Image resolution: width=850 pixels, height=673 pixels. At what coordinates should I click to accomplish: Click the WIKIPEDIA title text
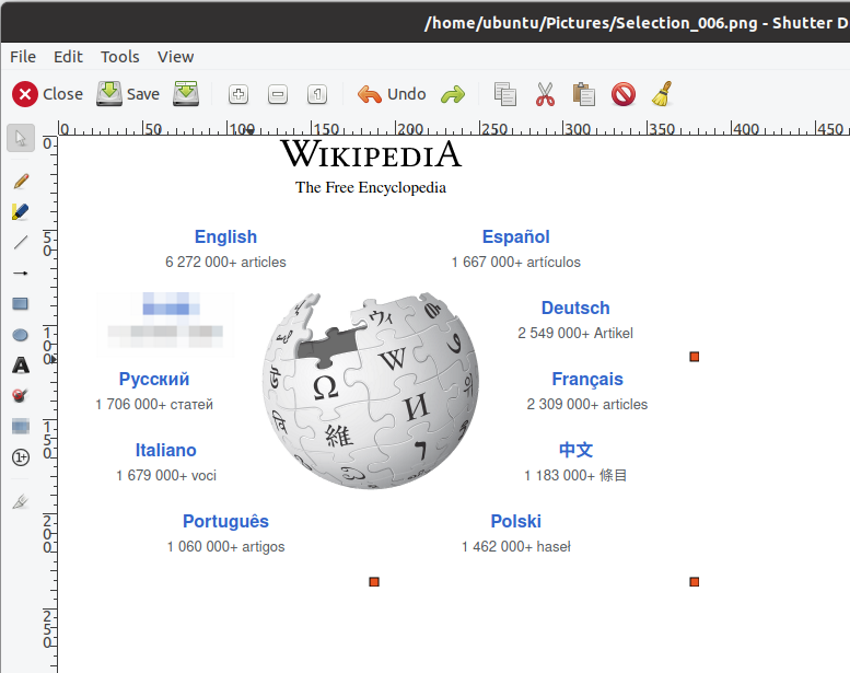371,154
